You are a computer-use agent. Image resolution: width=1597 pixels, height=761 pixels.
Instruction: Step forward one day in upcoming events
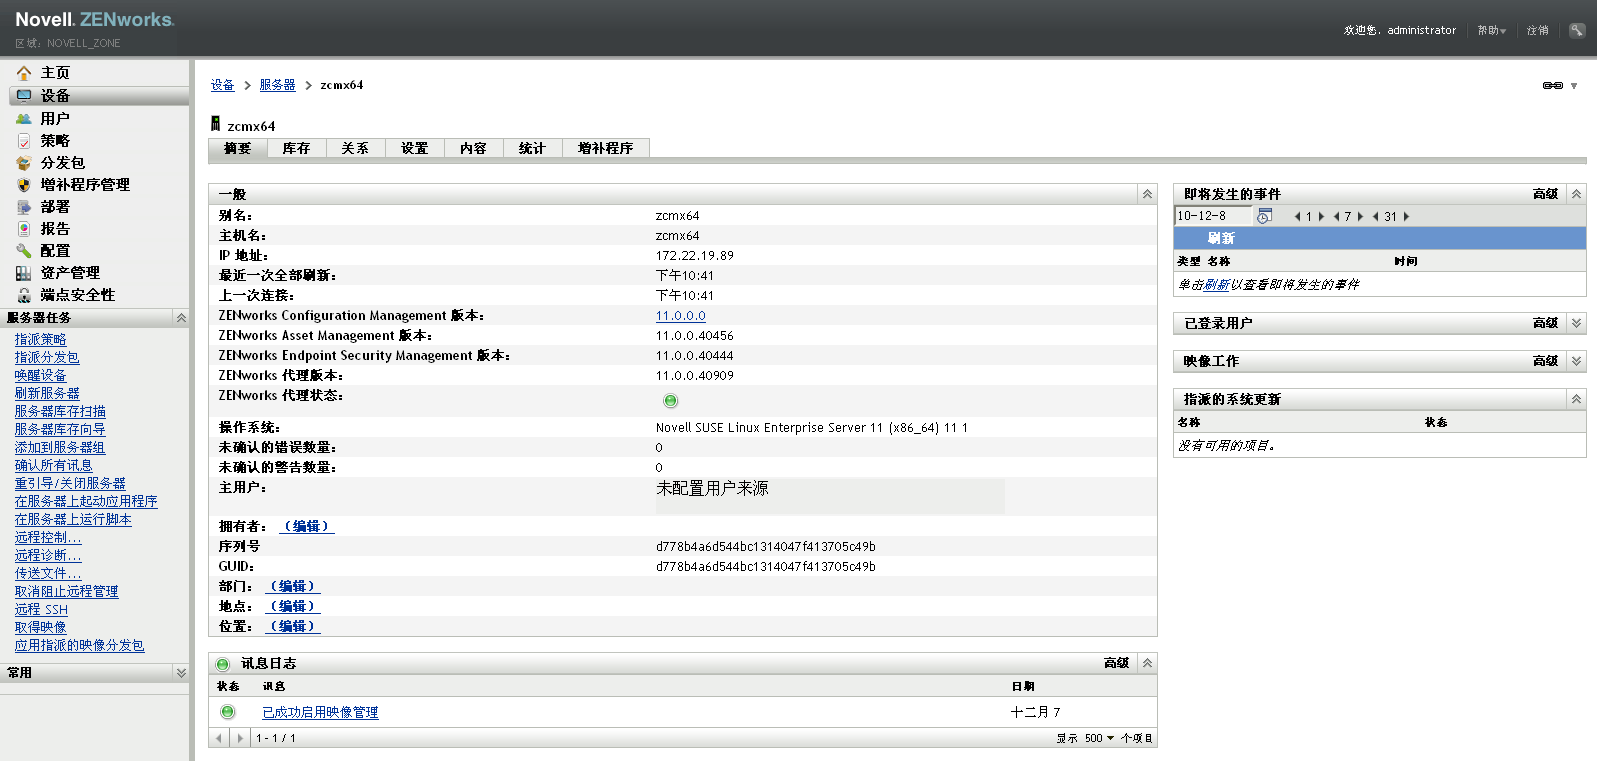(1322, 216)
